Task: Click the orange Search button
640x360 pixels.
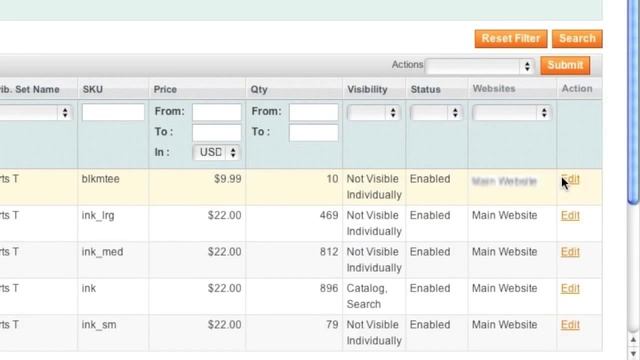Action: pyautogui.click(x=577, y=39)
